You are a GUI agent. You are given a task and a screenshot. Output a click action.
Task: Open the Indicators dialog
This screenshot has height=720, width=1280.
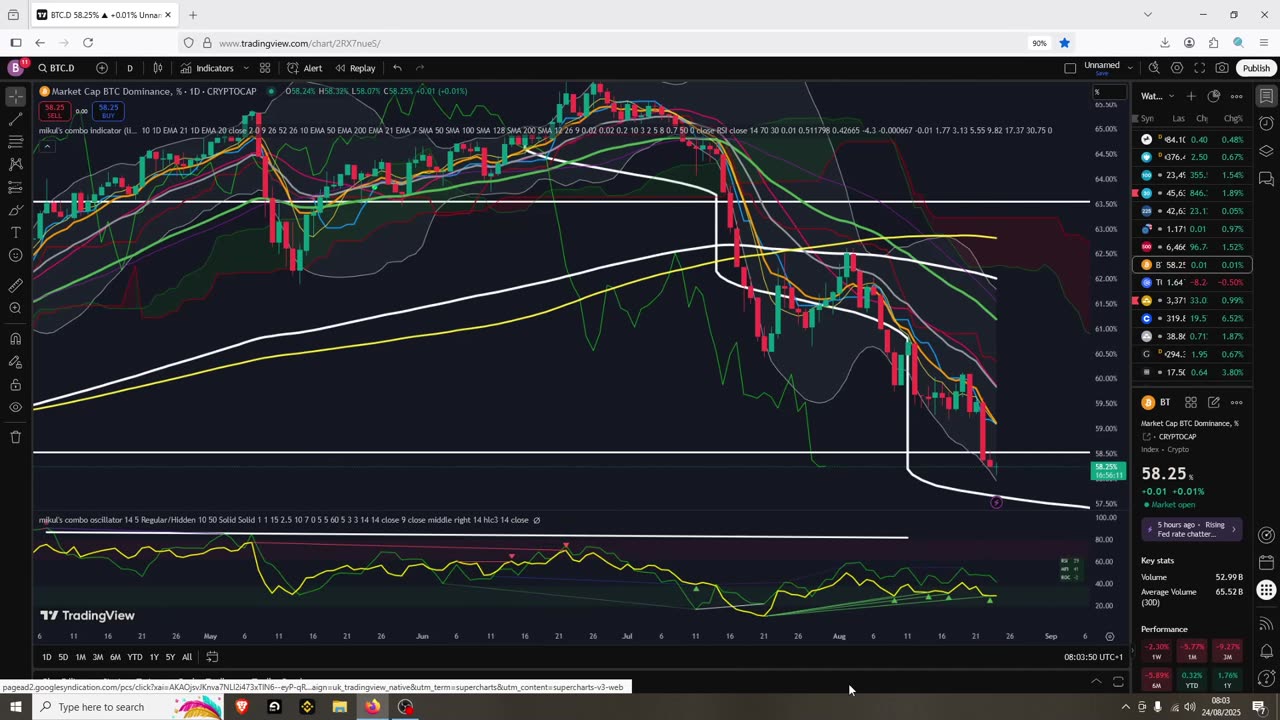click(207, 68)
